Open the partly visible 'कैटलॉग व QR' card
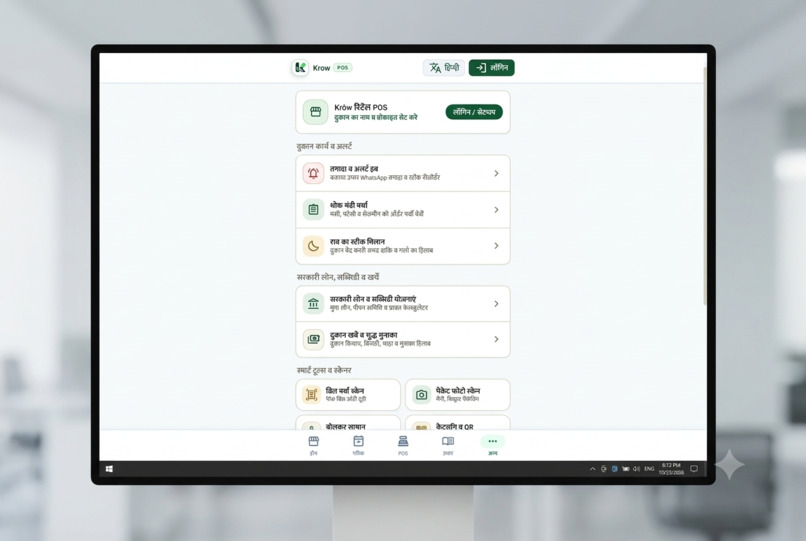This screenshot has width=806, height=541. tap(457, 423)
